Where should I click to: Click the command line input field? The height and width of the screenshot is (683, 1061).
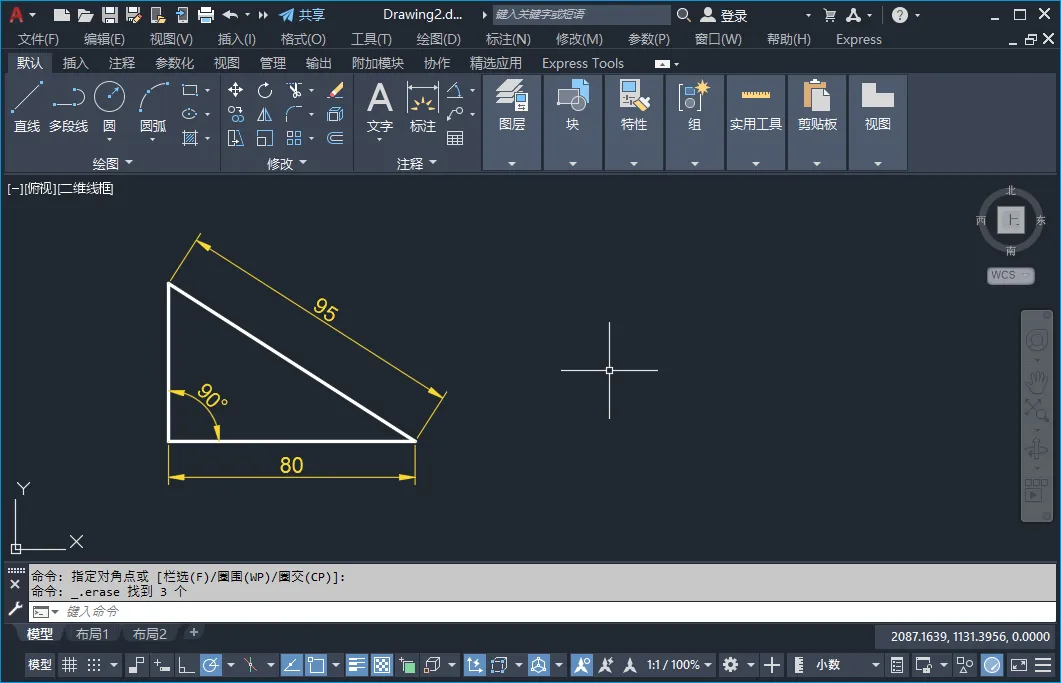pos(541,611)
